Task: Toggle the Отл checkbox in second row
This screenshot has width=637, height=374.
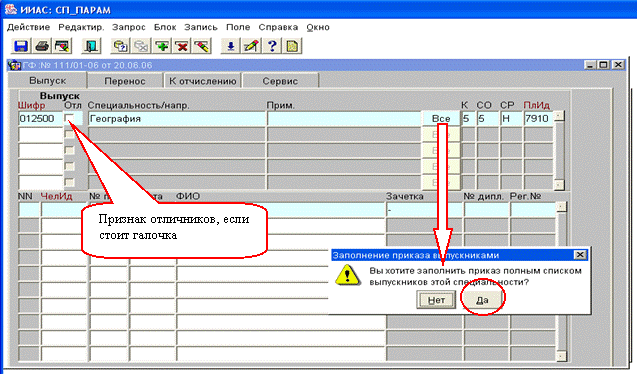Action: pyautogui.click(x=70, y=134)
